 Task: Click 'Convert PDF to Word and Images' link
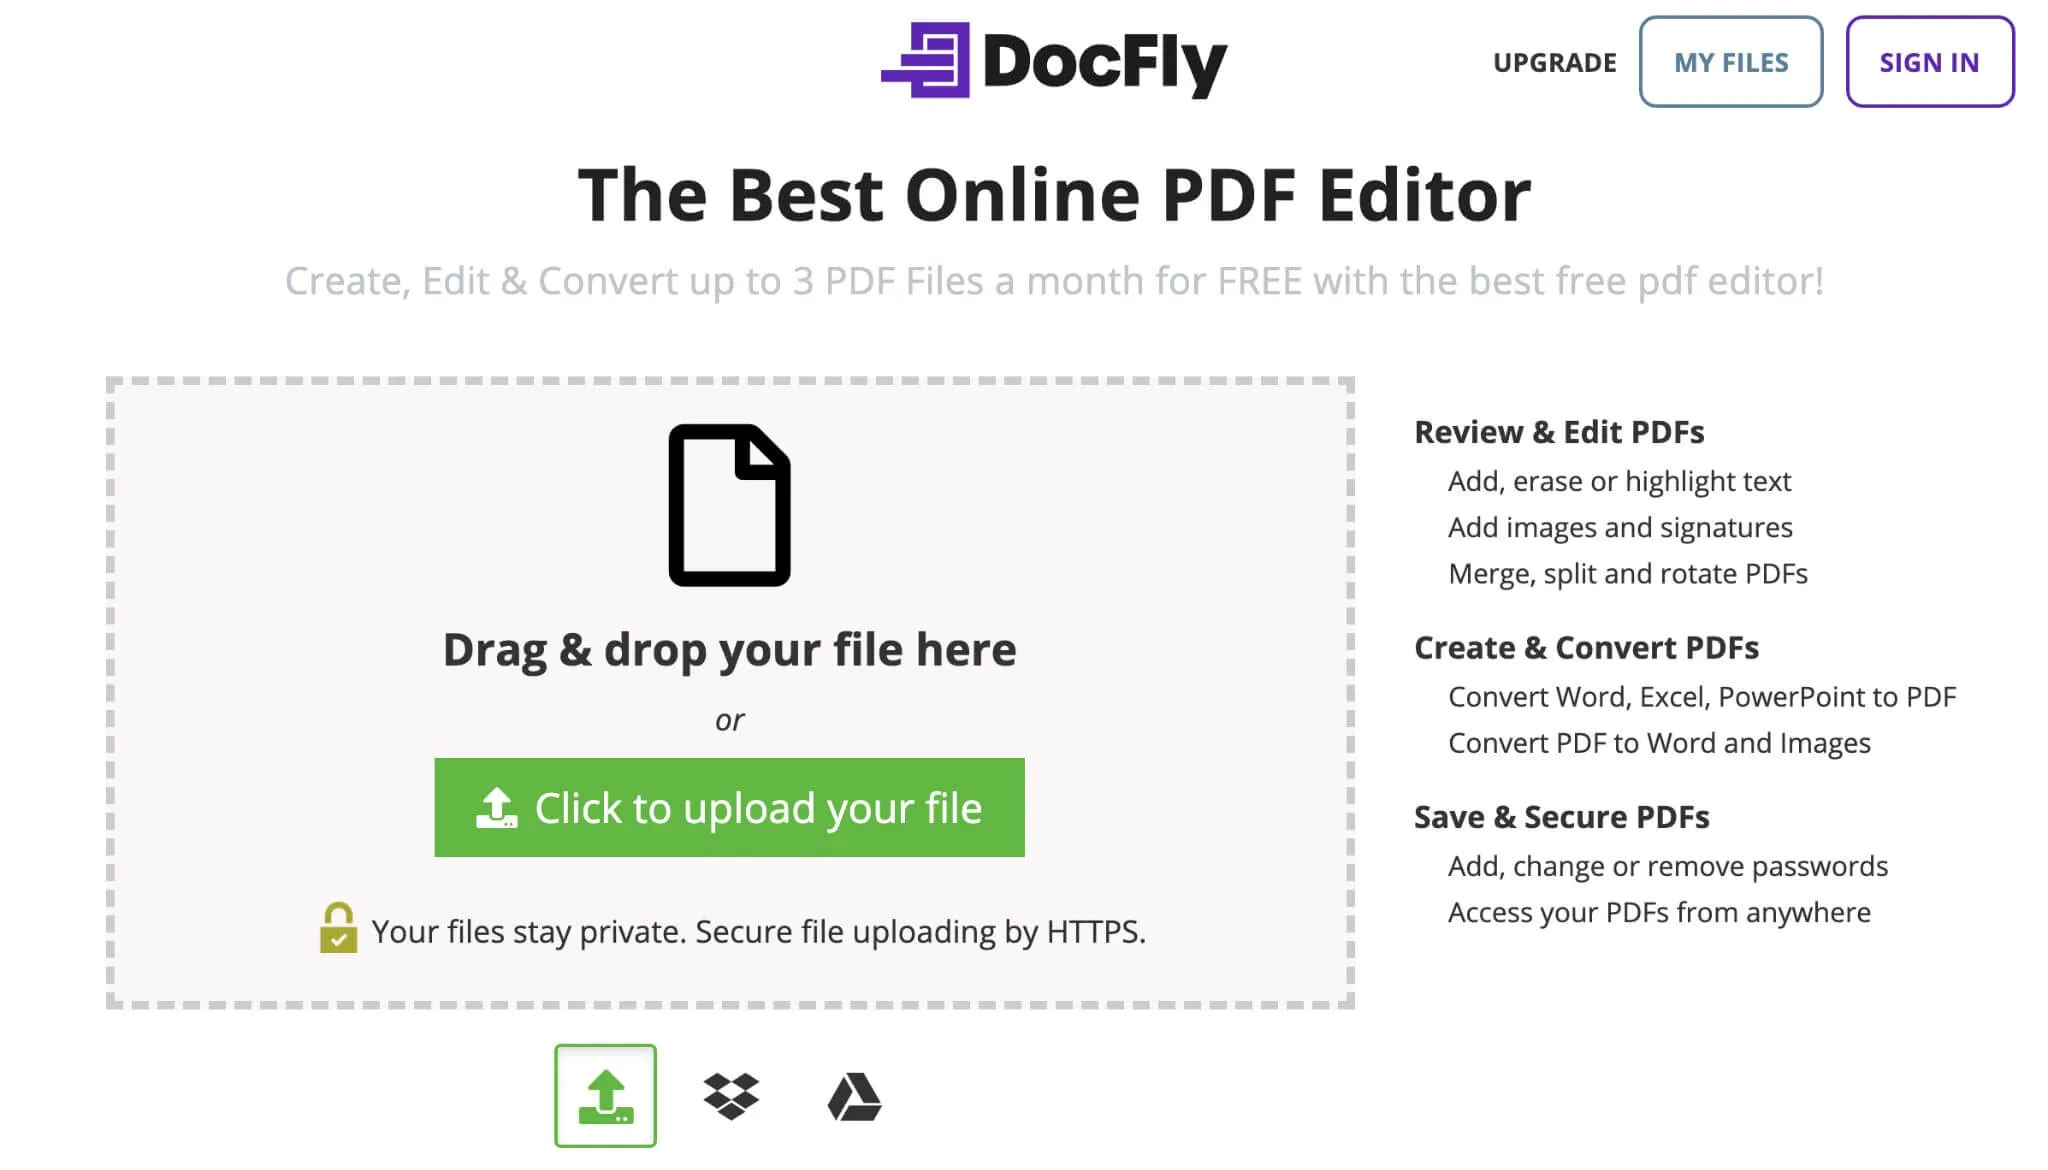pos(1658,742)
